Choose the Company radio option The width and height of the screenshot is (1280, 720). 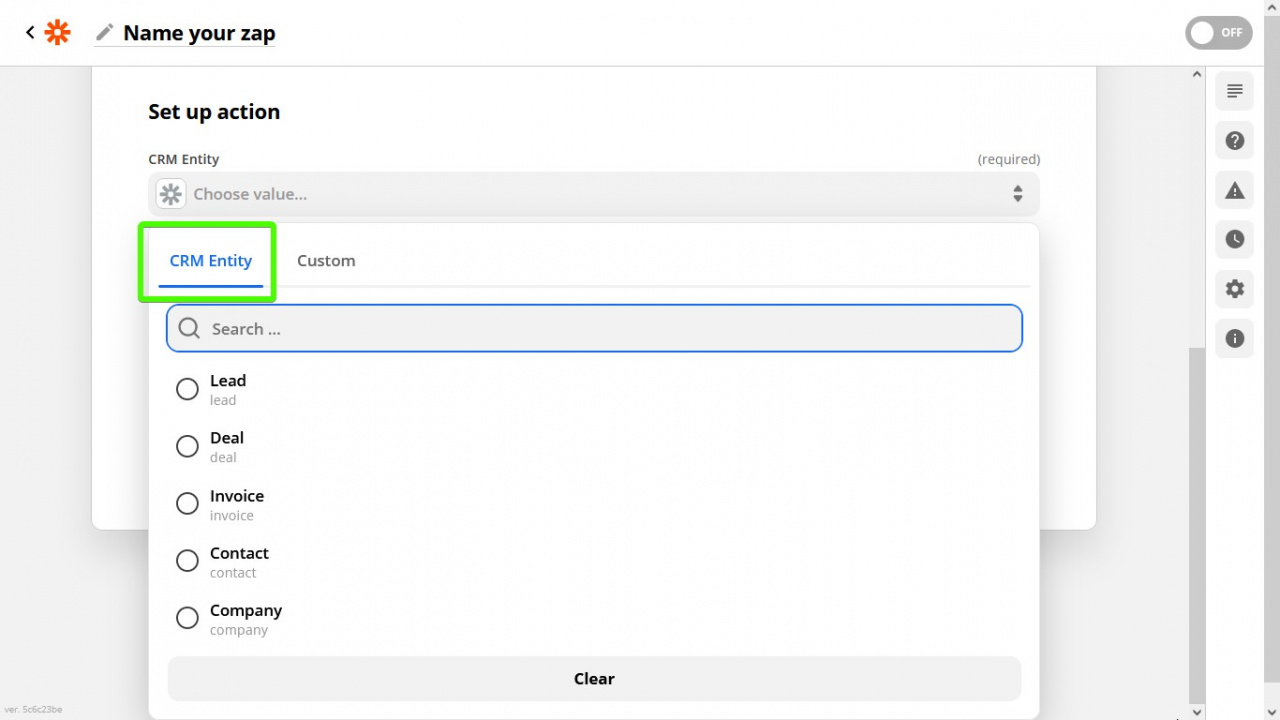tap(187, 619)
